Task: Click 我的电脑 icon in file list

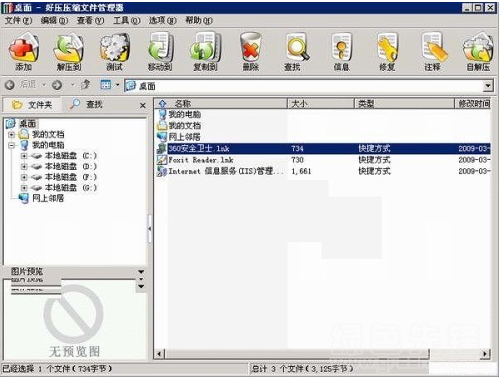Action: pyautogui.click(x=162, y=114)
